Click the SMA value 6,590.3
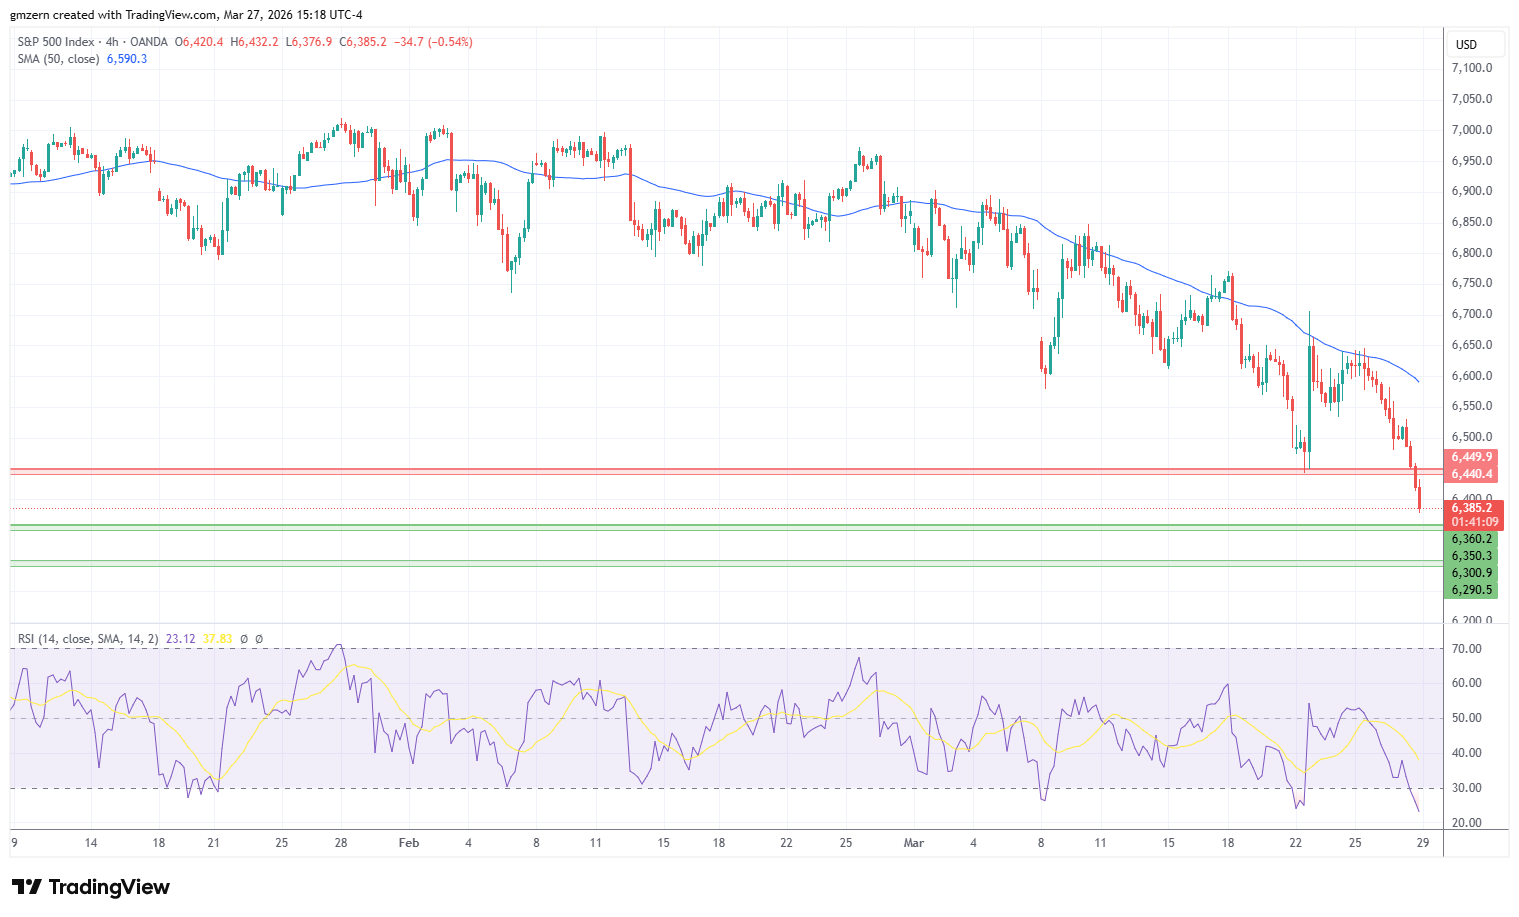The width and height of the screenshot is (1519, 917). (127, 59)
